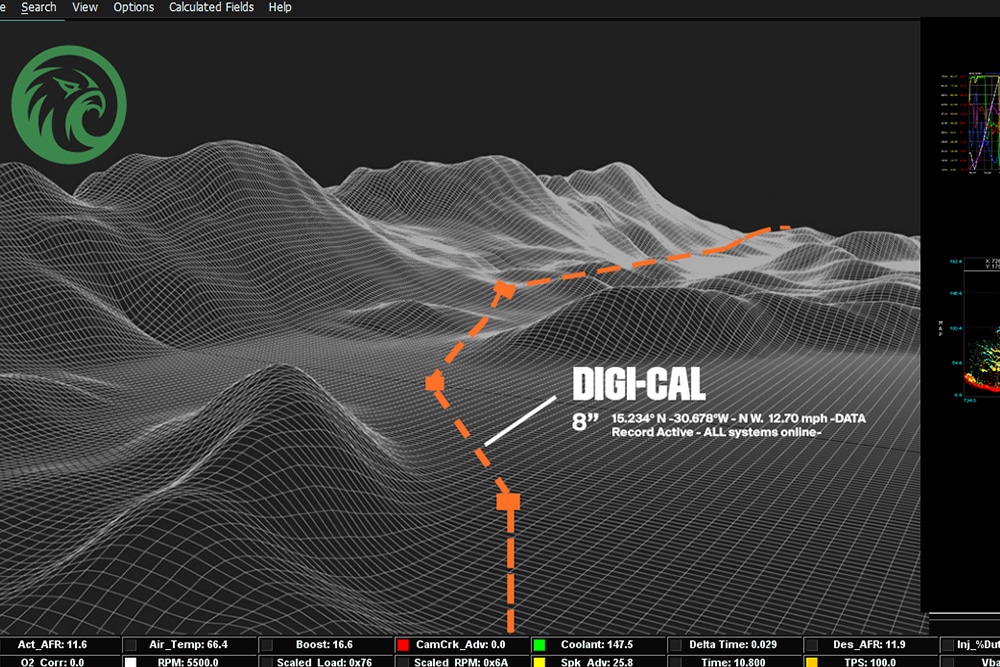Toggle the Boost field checkbox
1000x667 pixels.
pyautogui.click(x=266, y=646)
